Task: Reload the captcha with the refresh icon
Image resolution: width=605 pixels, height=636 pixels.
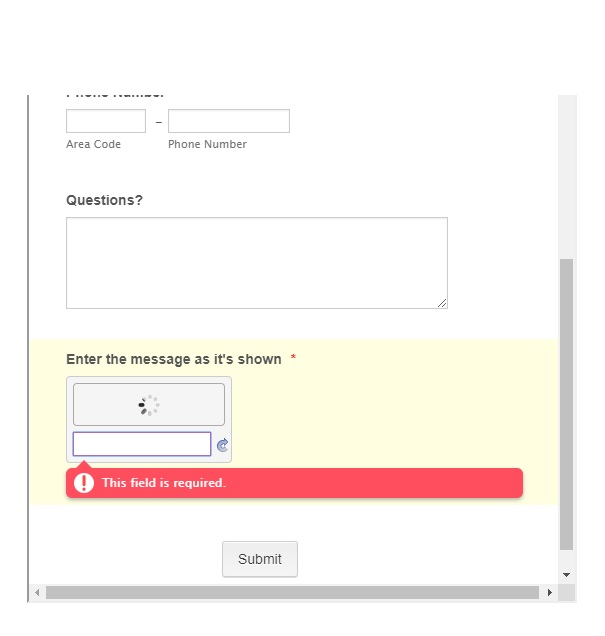Action: [222, 445]
